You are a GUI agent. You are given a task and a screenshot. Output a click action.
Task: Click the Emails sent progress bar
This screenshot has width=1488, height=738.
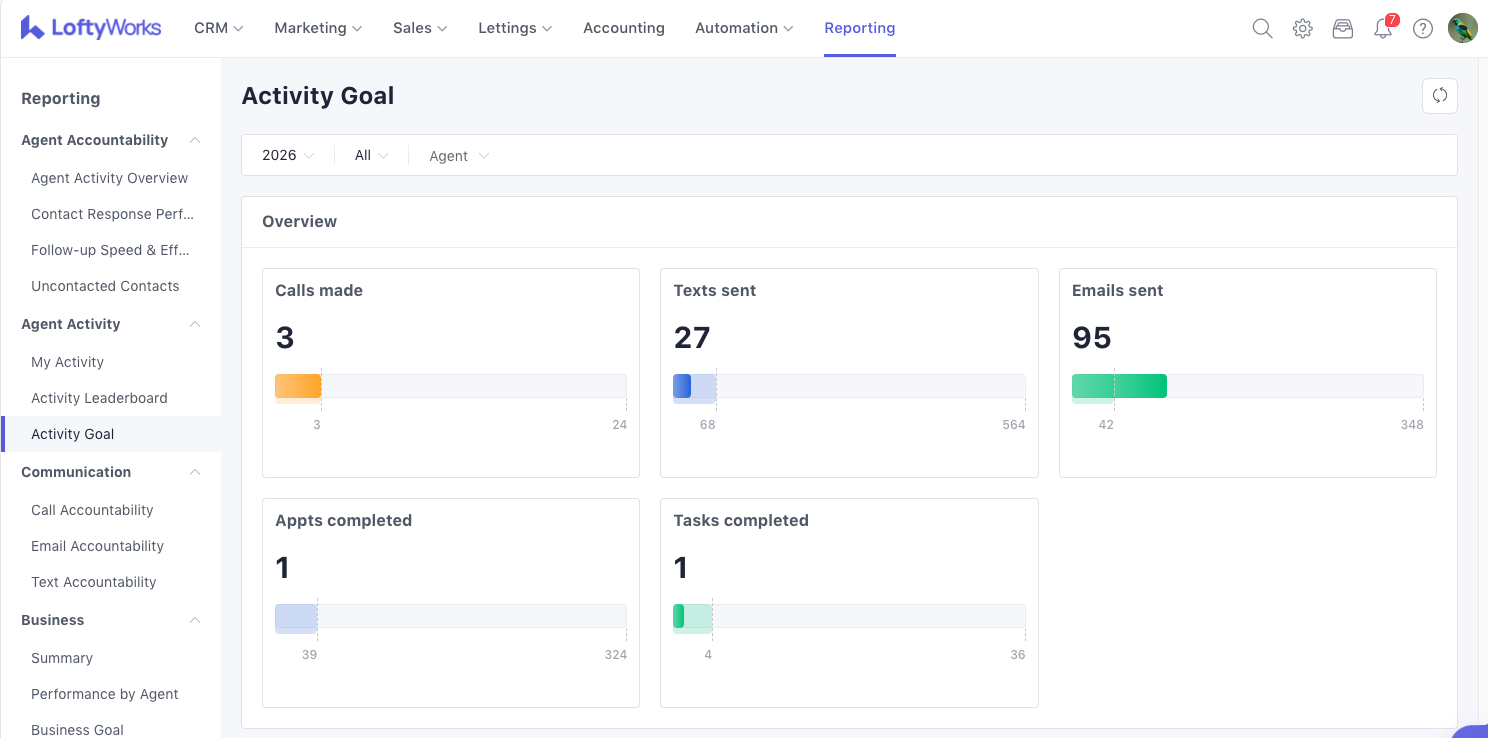coord(1247,386)
